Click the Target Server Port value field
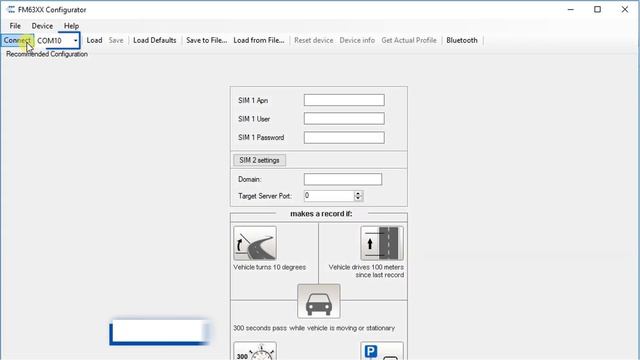The width and height of the screenshot is (640, 360). [x=329, y=196]
